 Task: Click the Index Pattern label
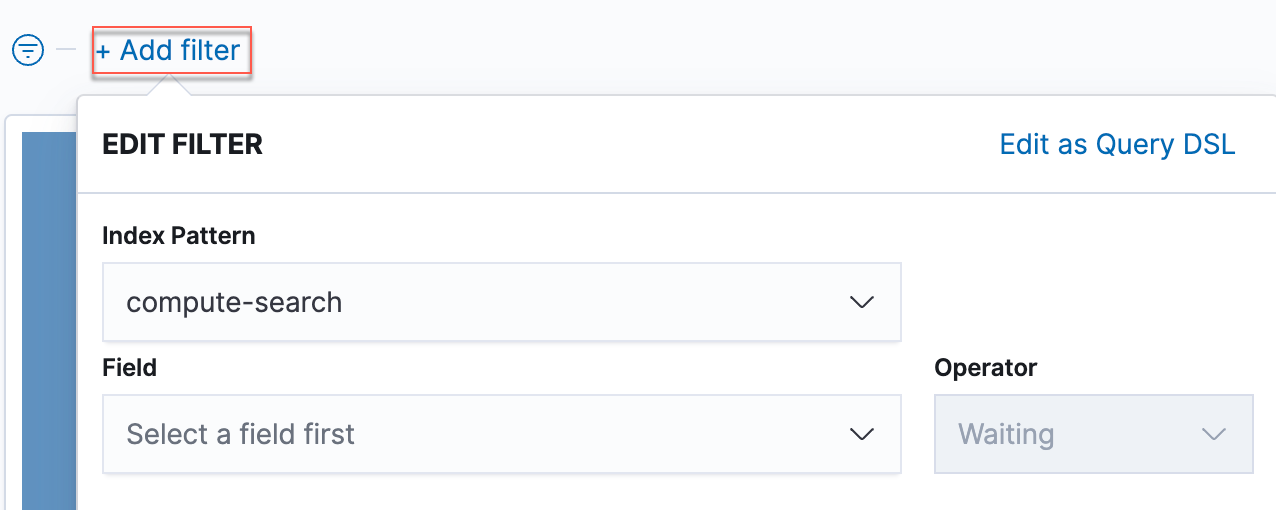coord(179,236)
